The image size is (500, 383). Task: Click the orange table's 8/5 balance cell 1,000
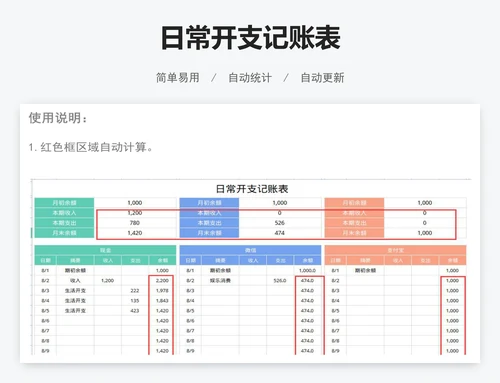[x=452, y=310]
